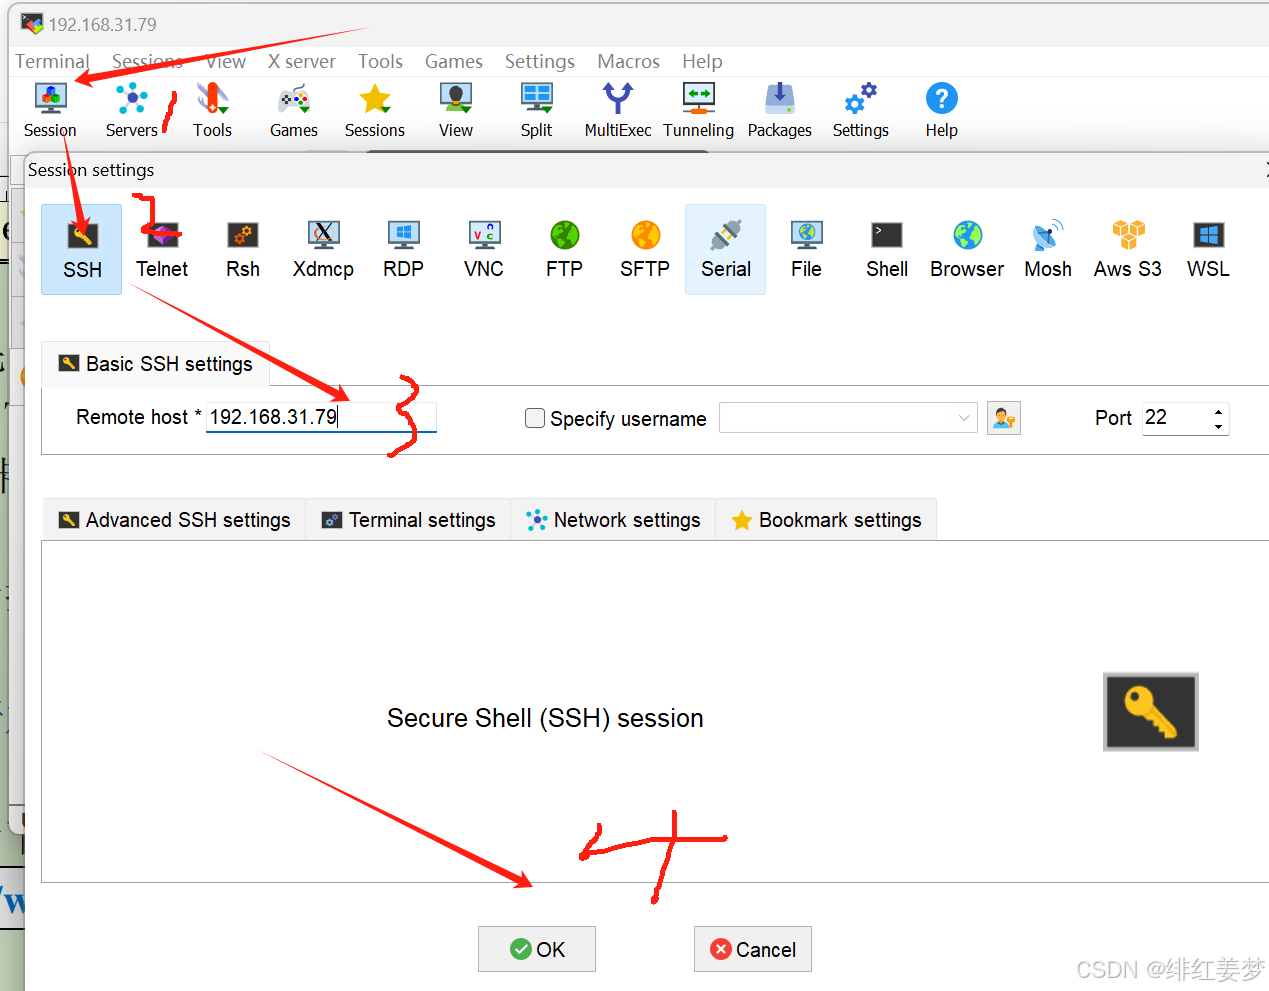Open the Tools toolbar icon
The image size is (1269, 991).
tap(212, 110)
